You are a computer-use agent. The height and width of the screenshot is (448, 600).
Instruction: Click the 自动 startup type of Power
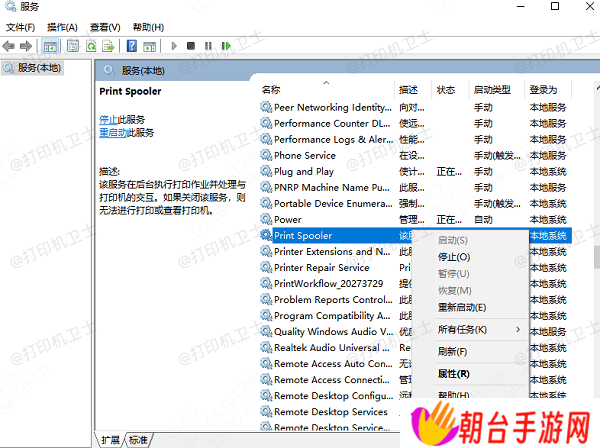pos(483,219)
